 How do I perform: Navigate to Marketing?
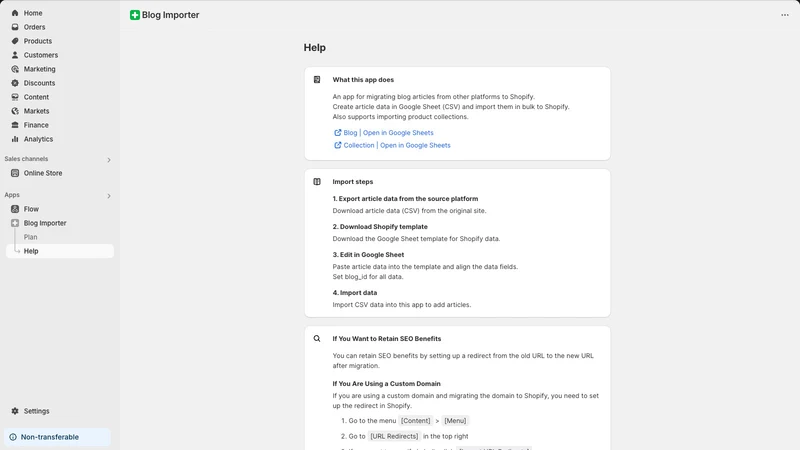pyautogui.click(x=39, y=69)
